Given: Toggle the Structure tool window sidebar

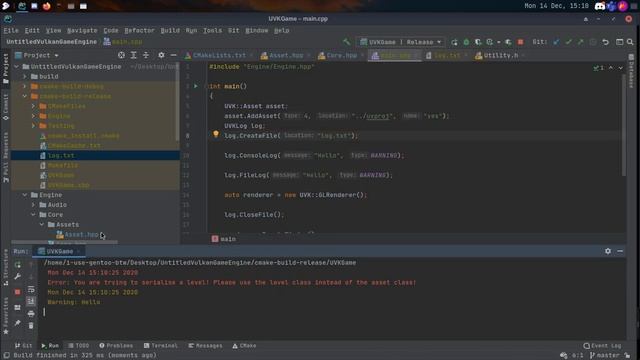Looking at the screenshot, I should [5, 268].
